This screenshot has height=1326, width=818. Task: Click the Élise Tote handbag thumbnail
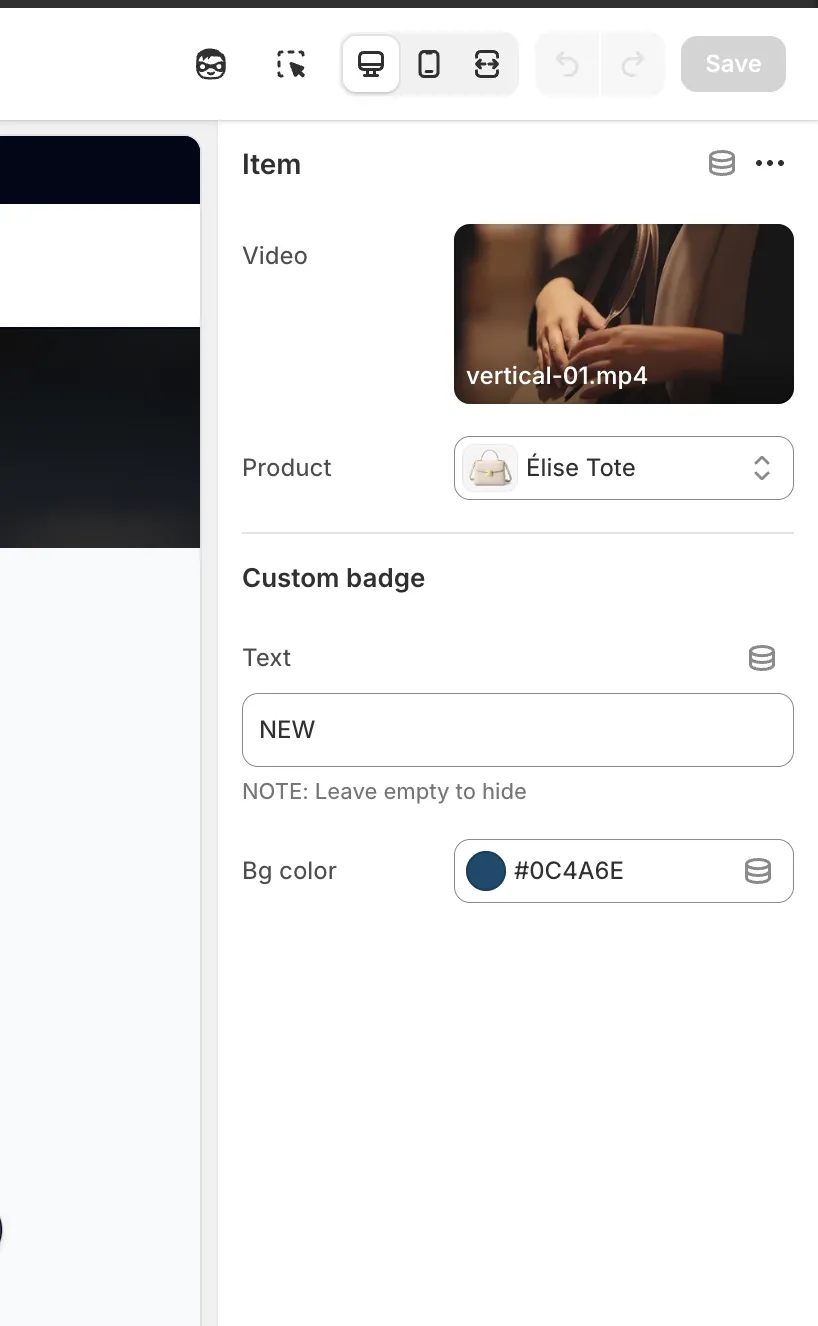[490, 468]
